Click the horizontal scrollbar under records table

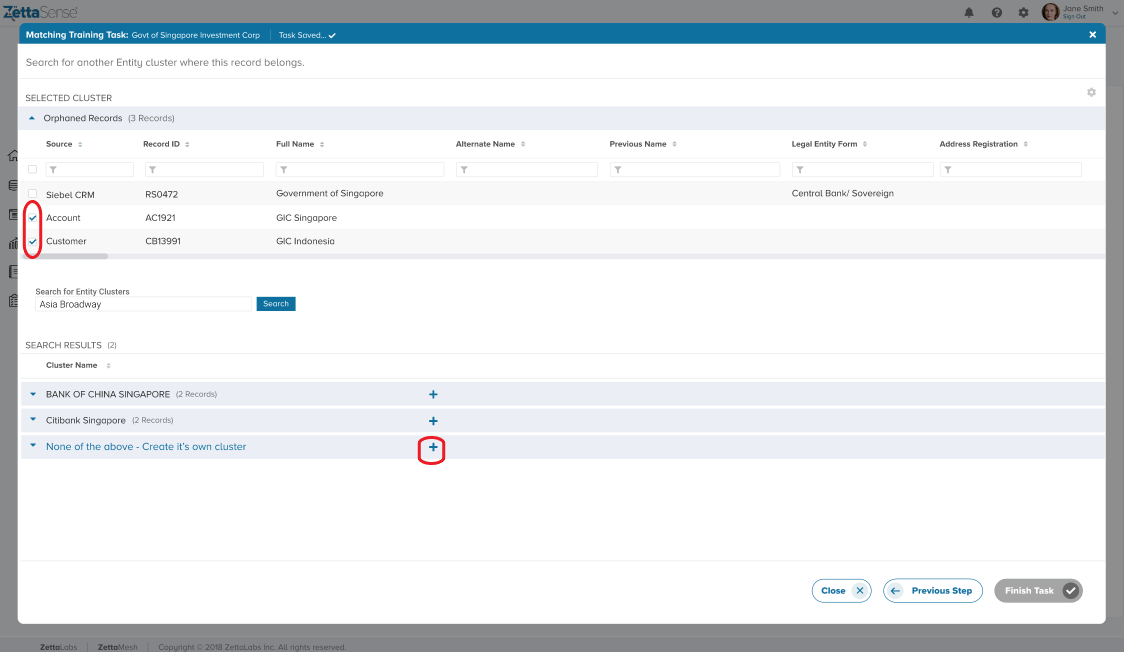tap(66, 257)
